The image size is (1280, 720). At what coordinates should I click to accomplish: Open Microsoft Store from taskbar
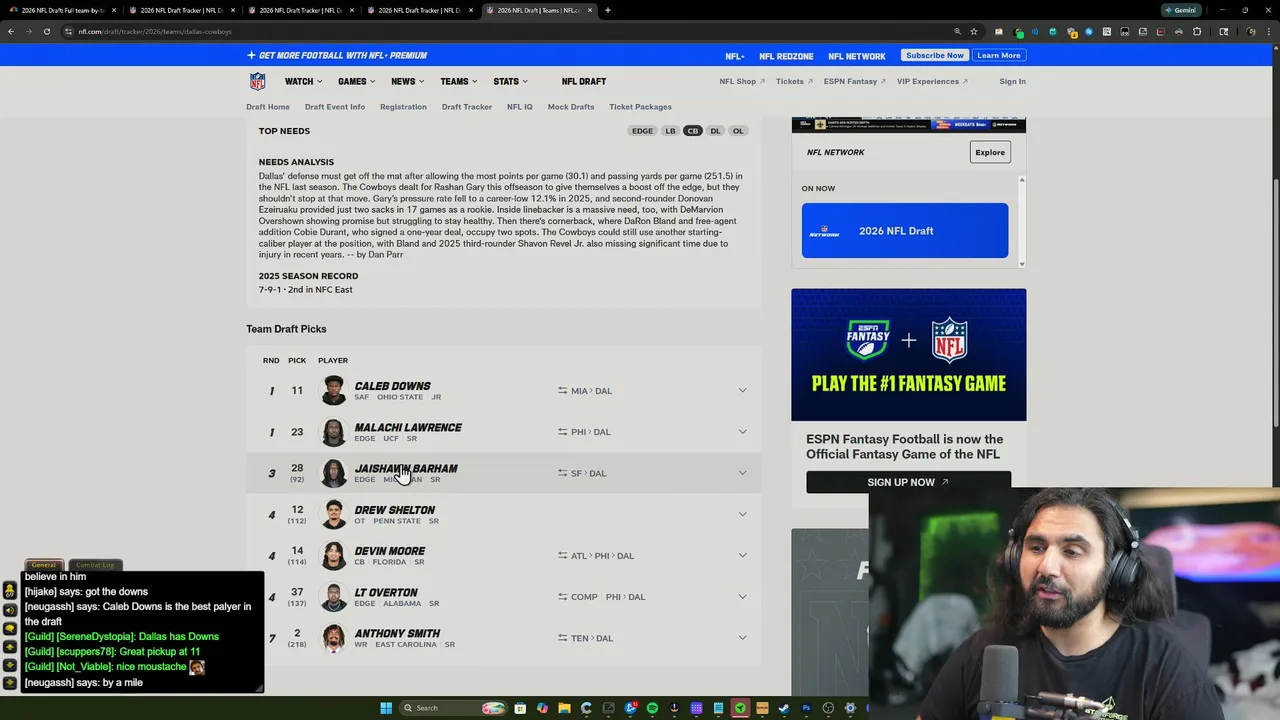coord(520,708)
